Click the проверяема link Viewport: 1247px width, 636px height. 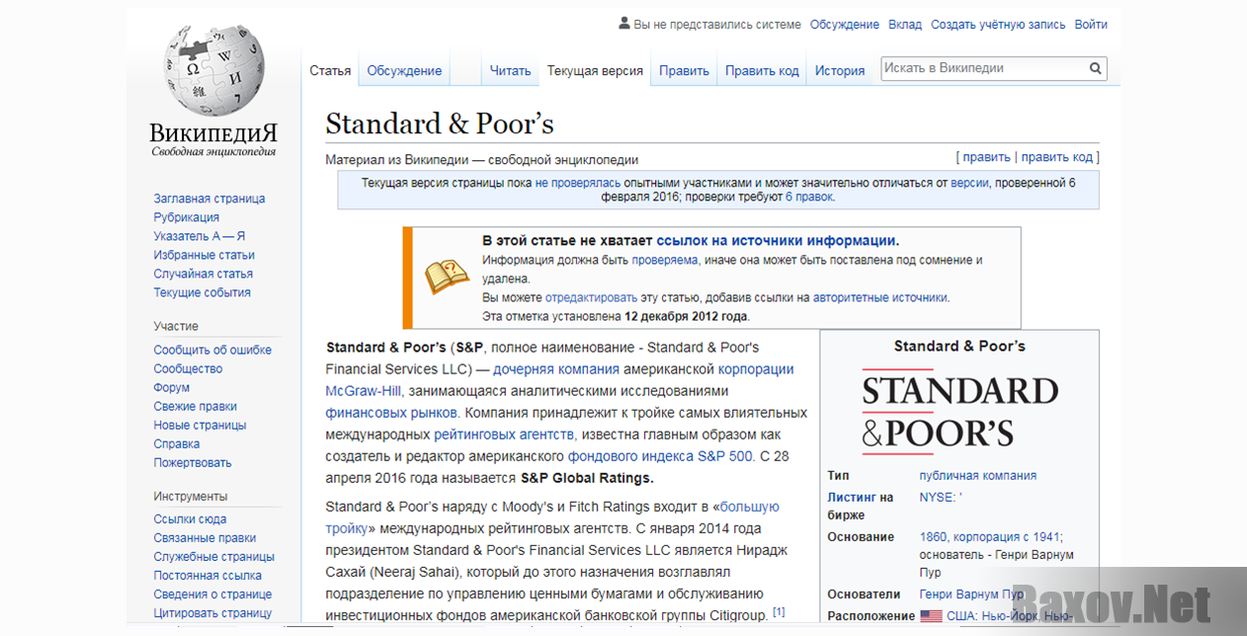tap(665, 260)
